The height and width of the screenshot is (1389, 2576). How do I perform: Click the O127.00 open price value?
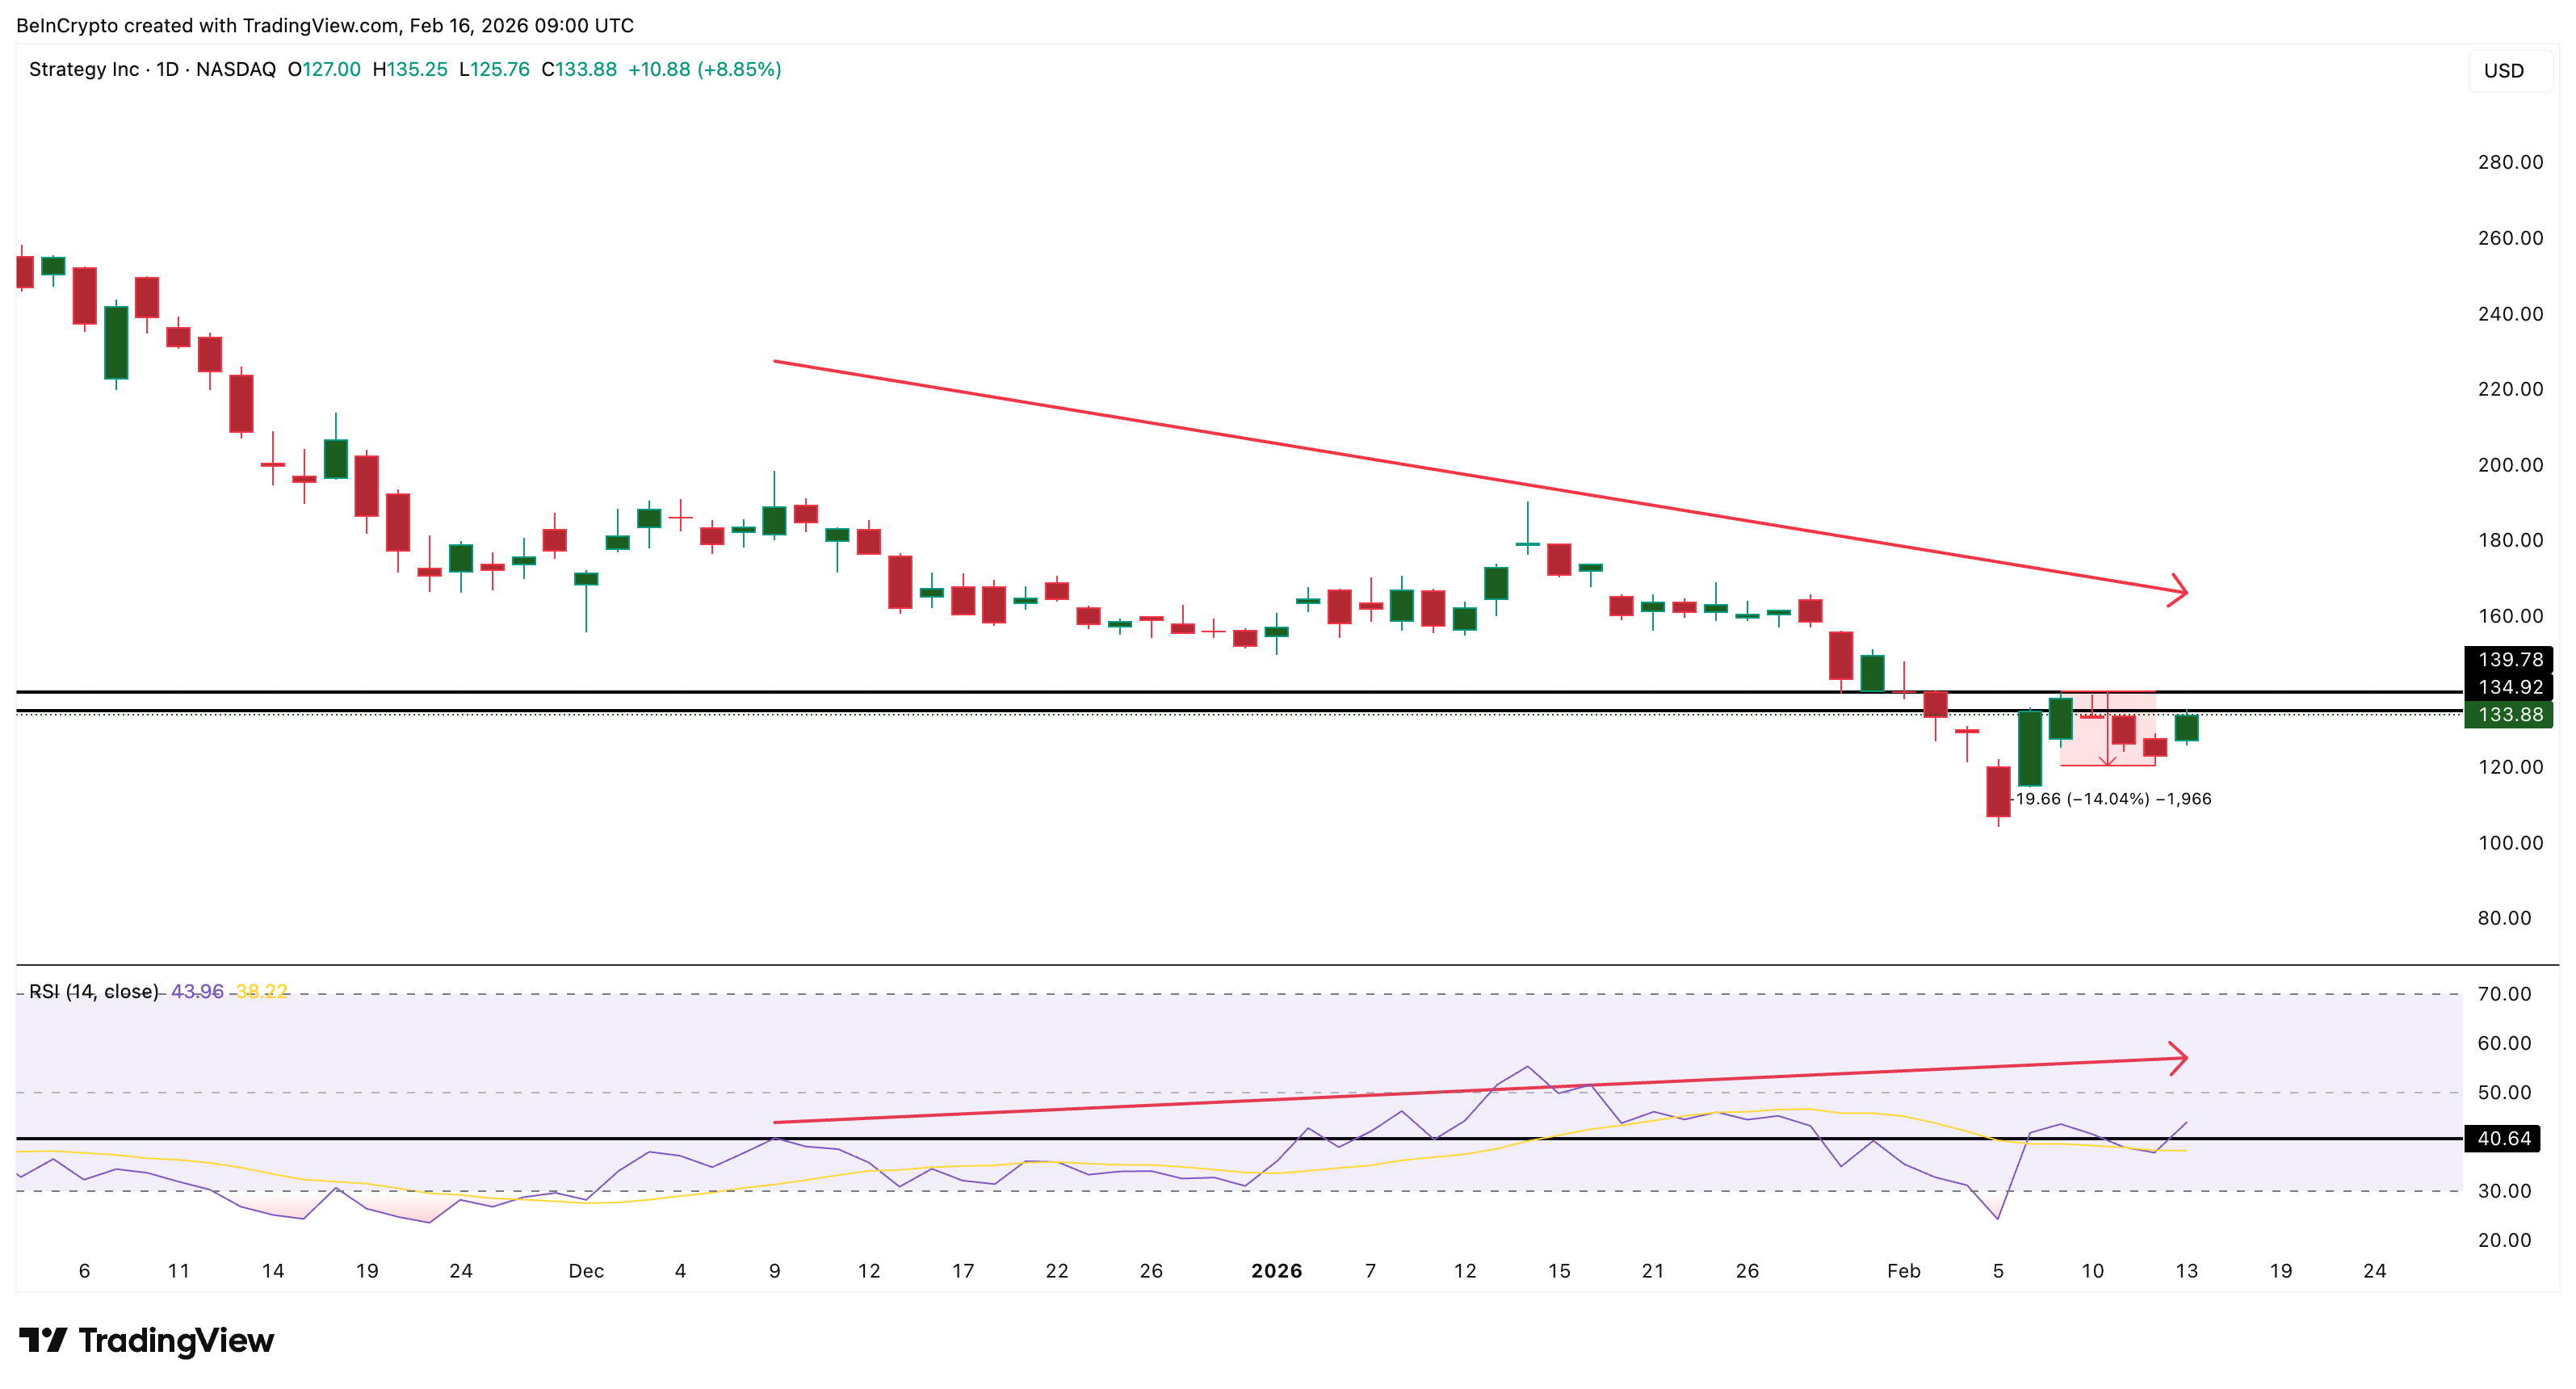point(325,70)
